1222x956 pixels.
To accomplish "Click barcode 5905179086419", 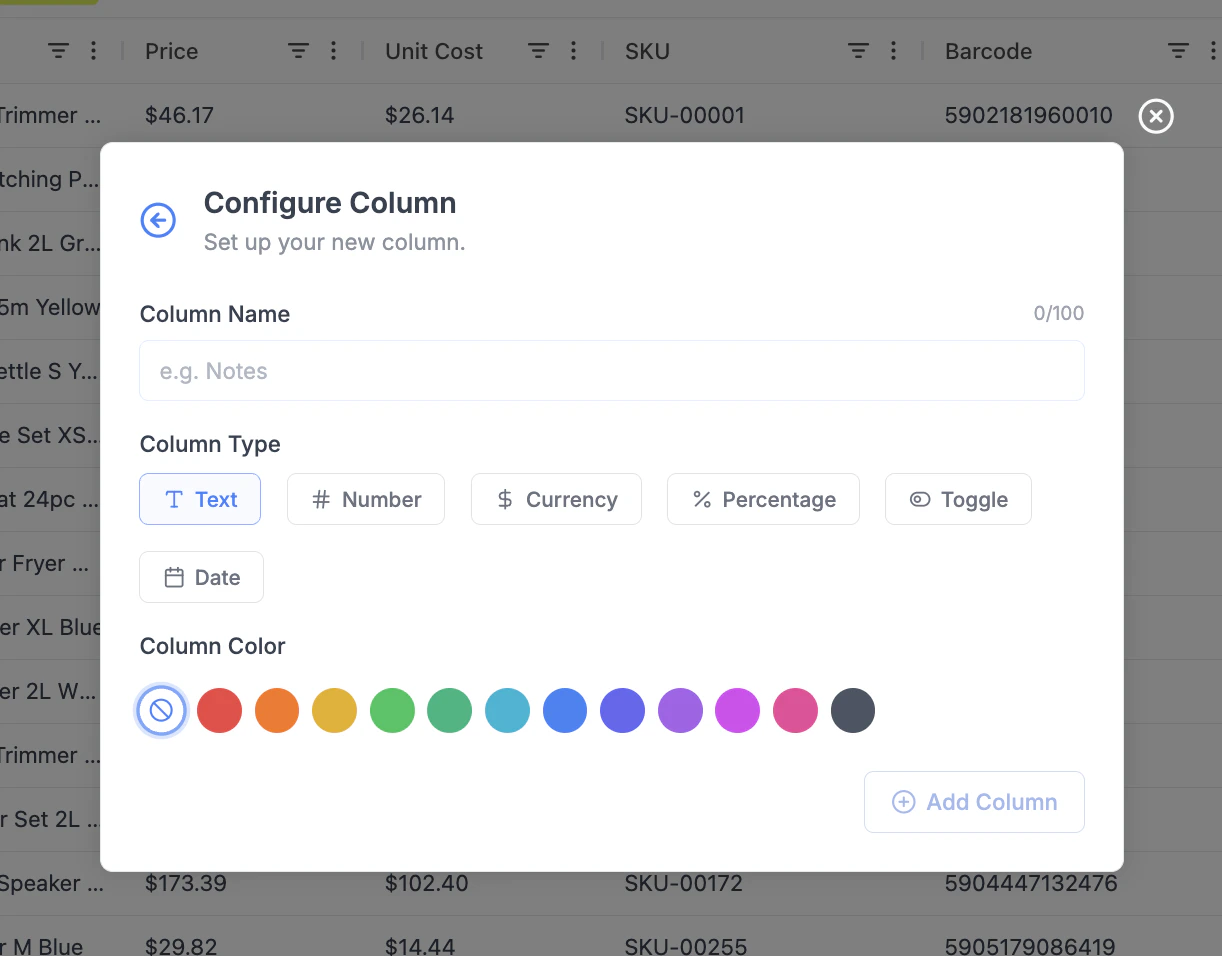I will (x=1030, y=946).
